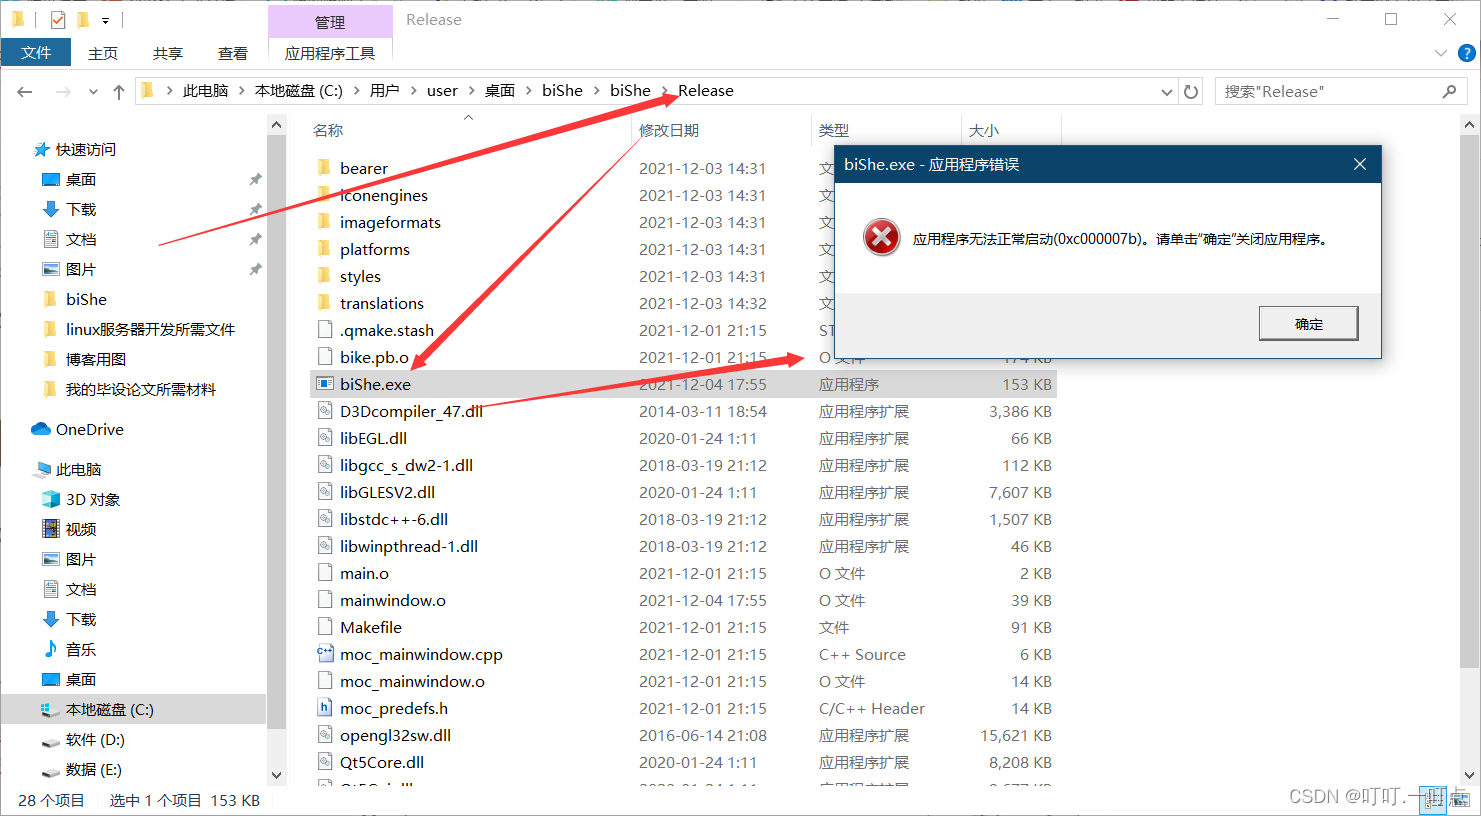
Task: Sort files by 名称 column
Action: pos(328,130)
